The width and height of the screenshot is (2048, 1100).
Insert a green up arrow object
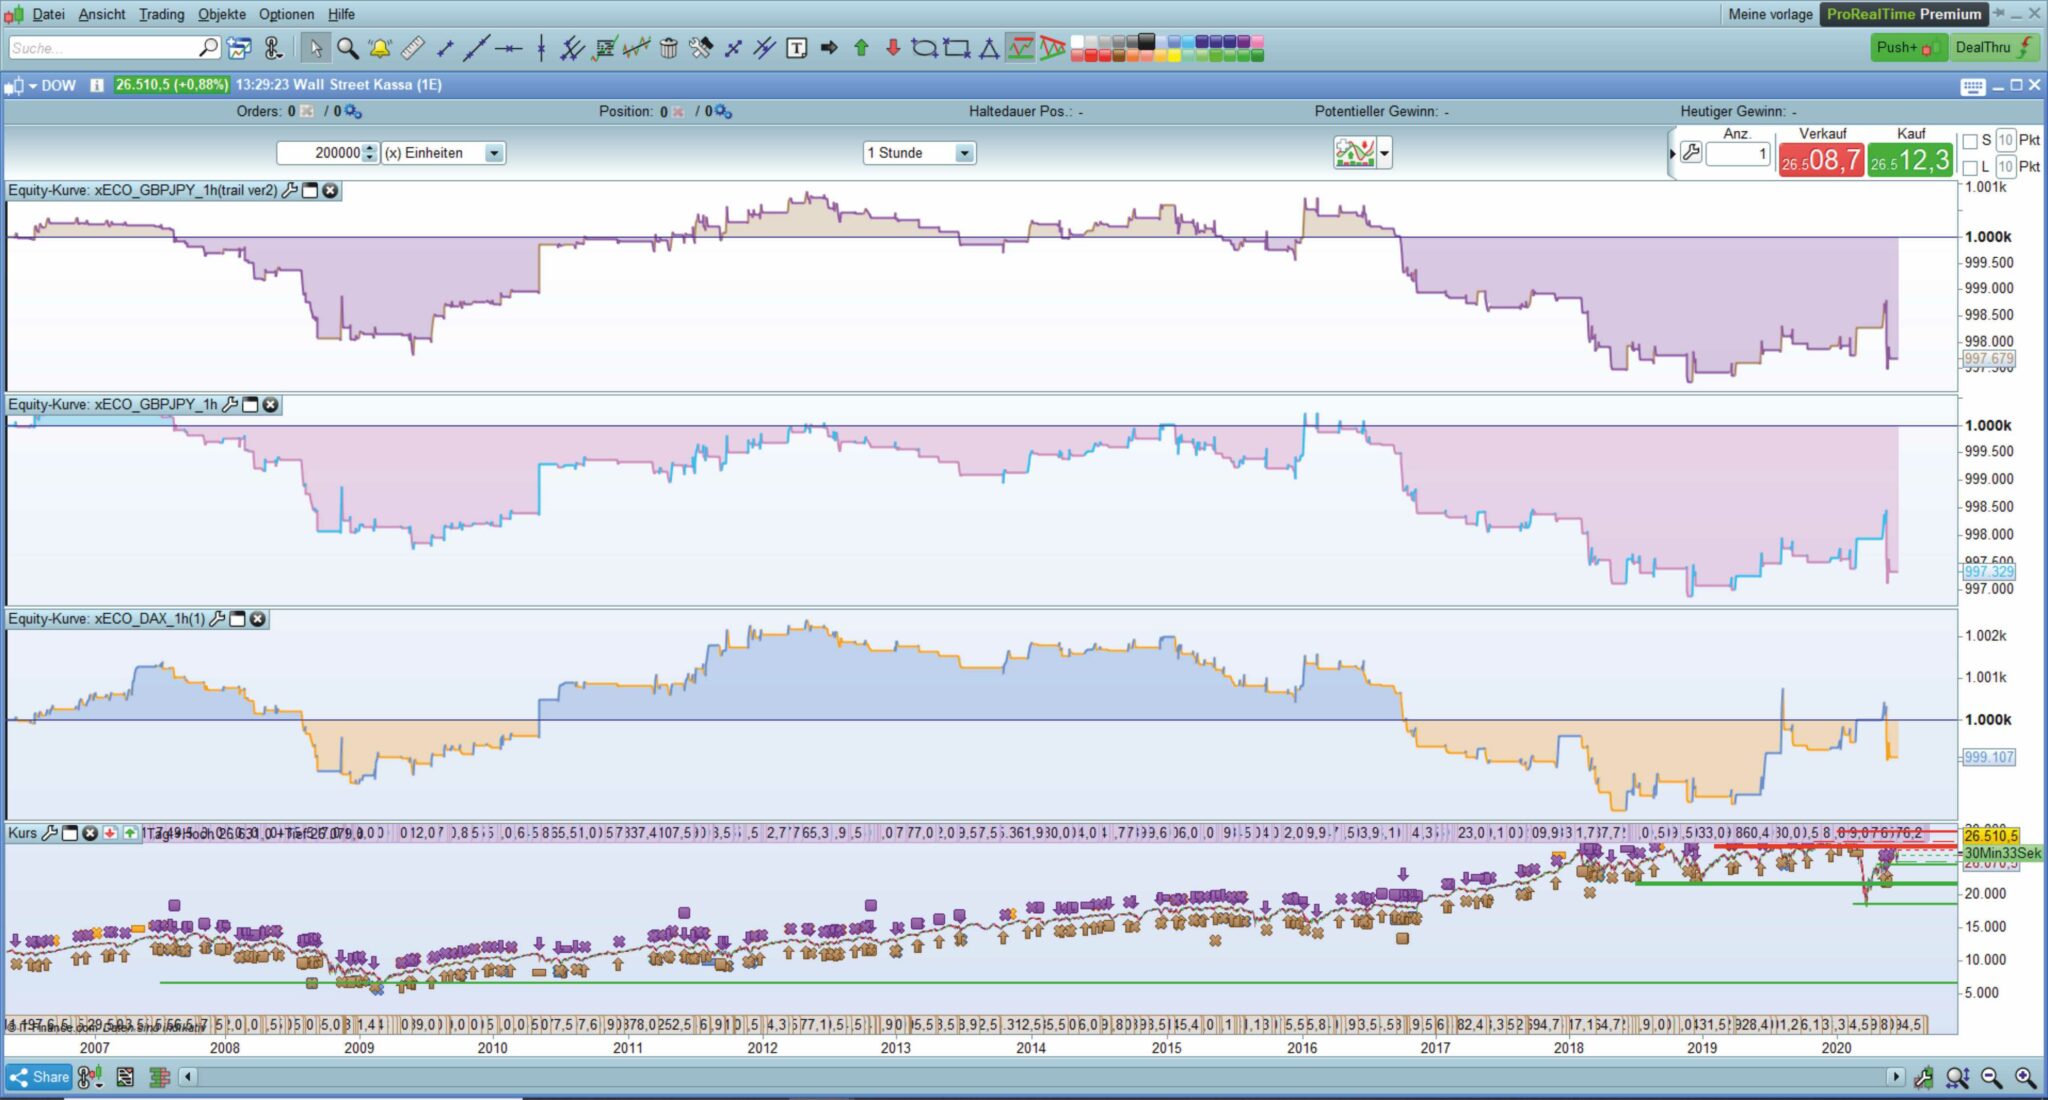pos(861,48)
